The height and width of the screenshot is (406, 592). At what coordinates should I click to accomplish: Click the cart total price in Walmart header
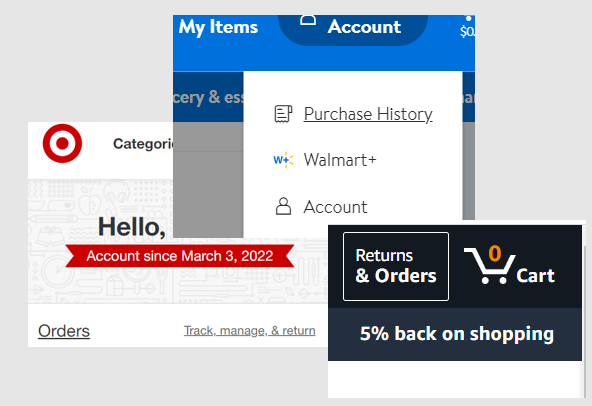467,31
